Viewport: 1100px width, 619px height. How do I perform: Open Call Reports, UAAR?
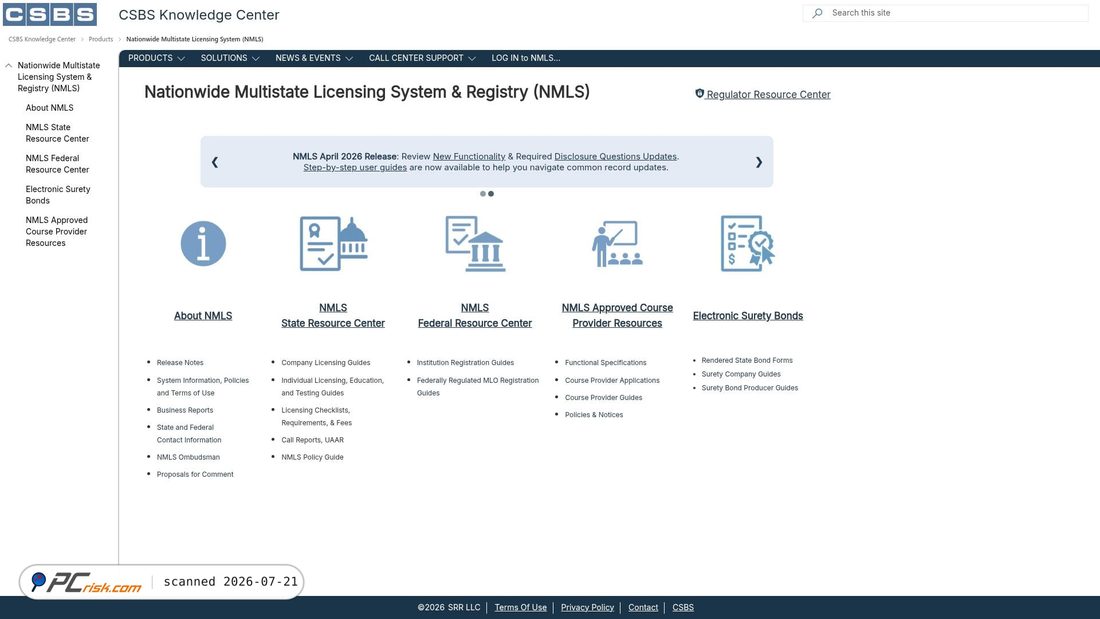(312, 440)
